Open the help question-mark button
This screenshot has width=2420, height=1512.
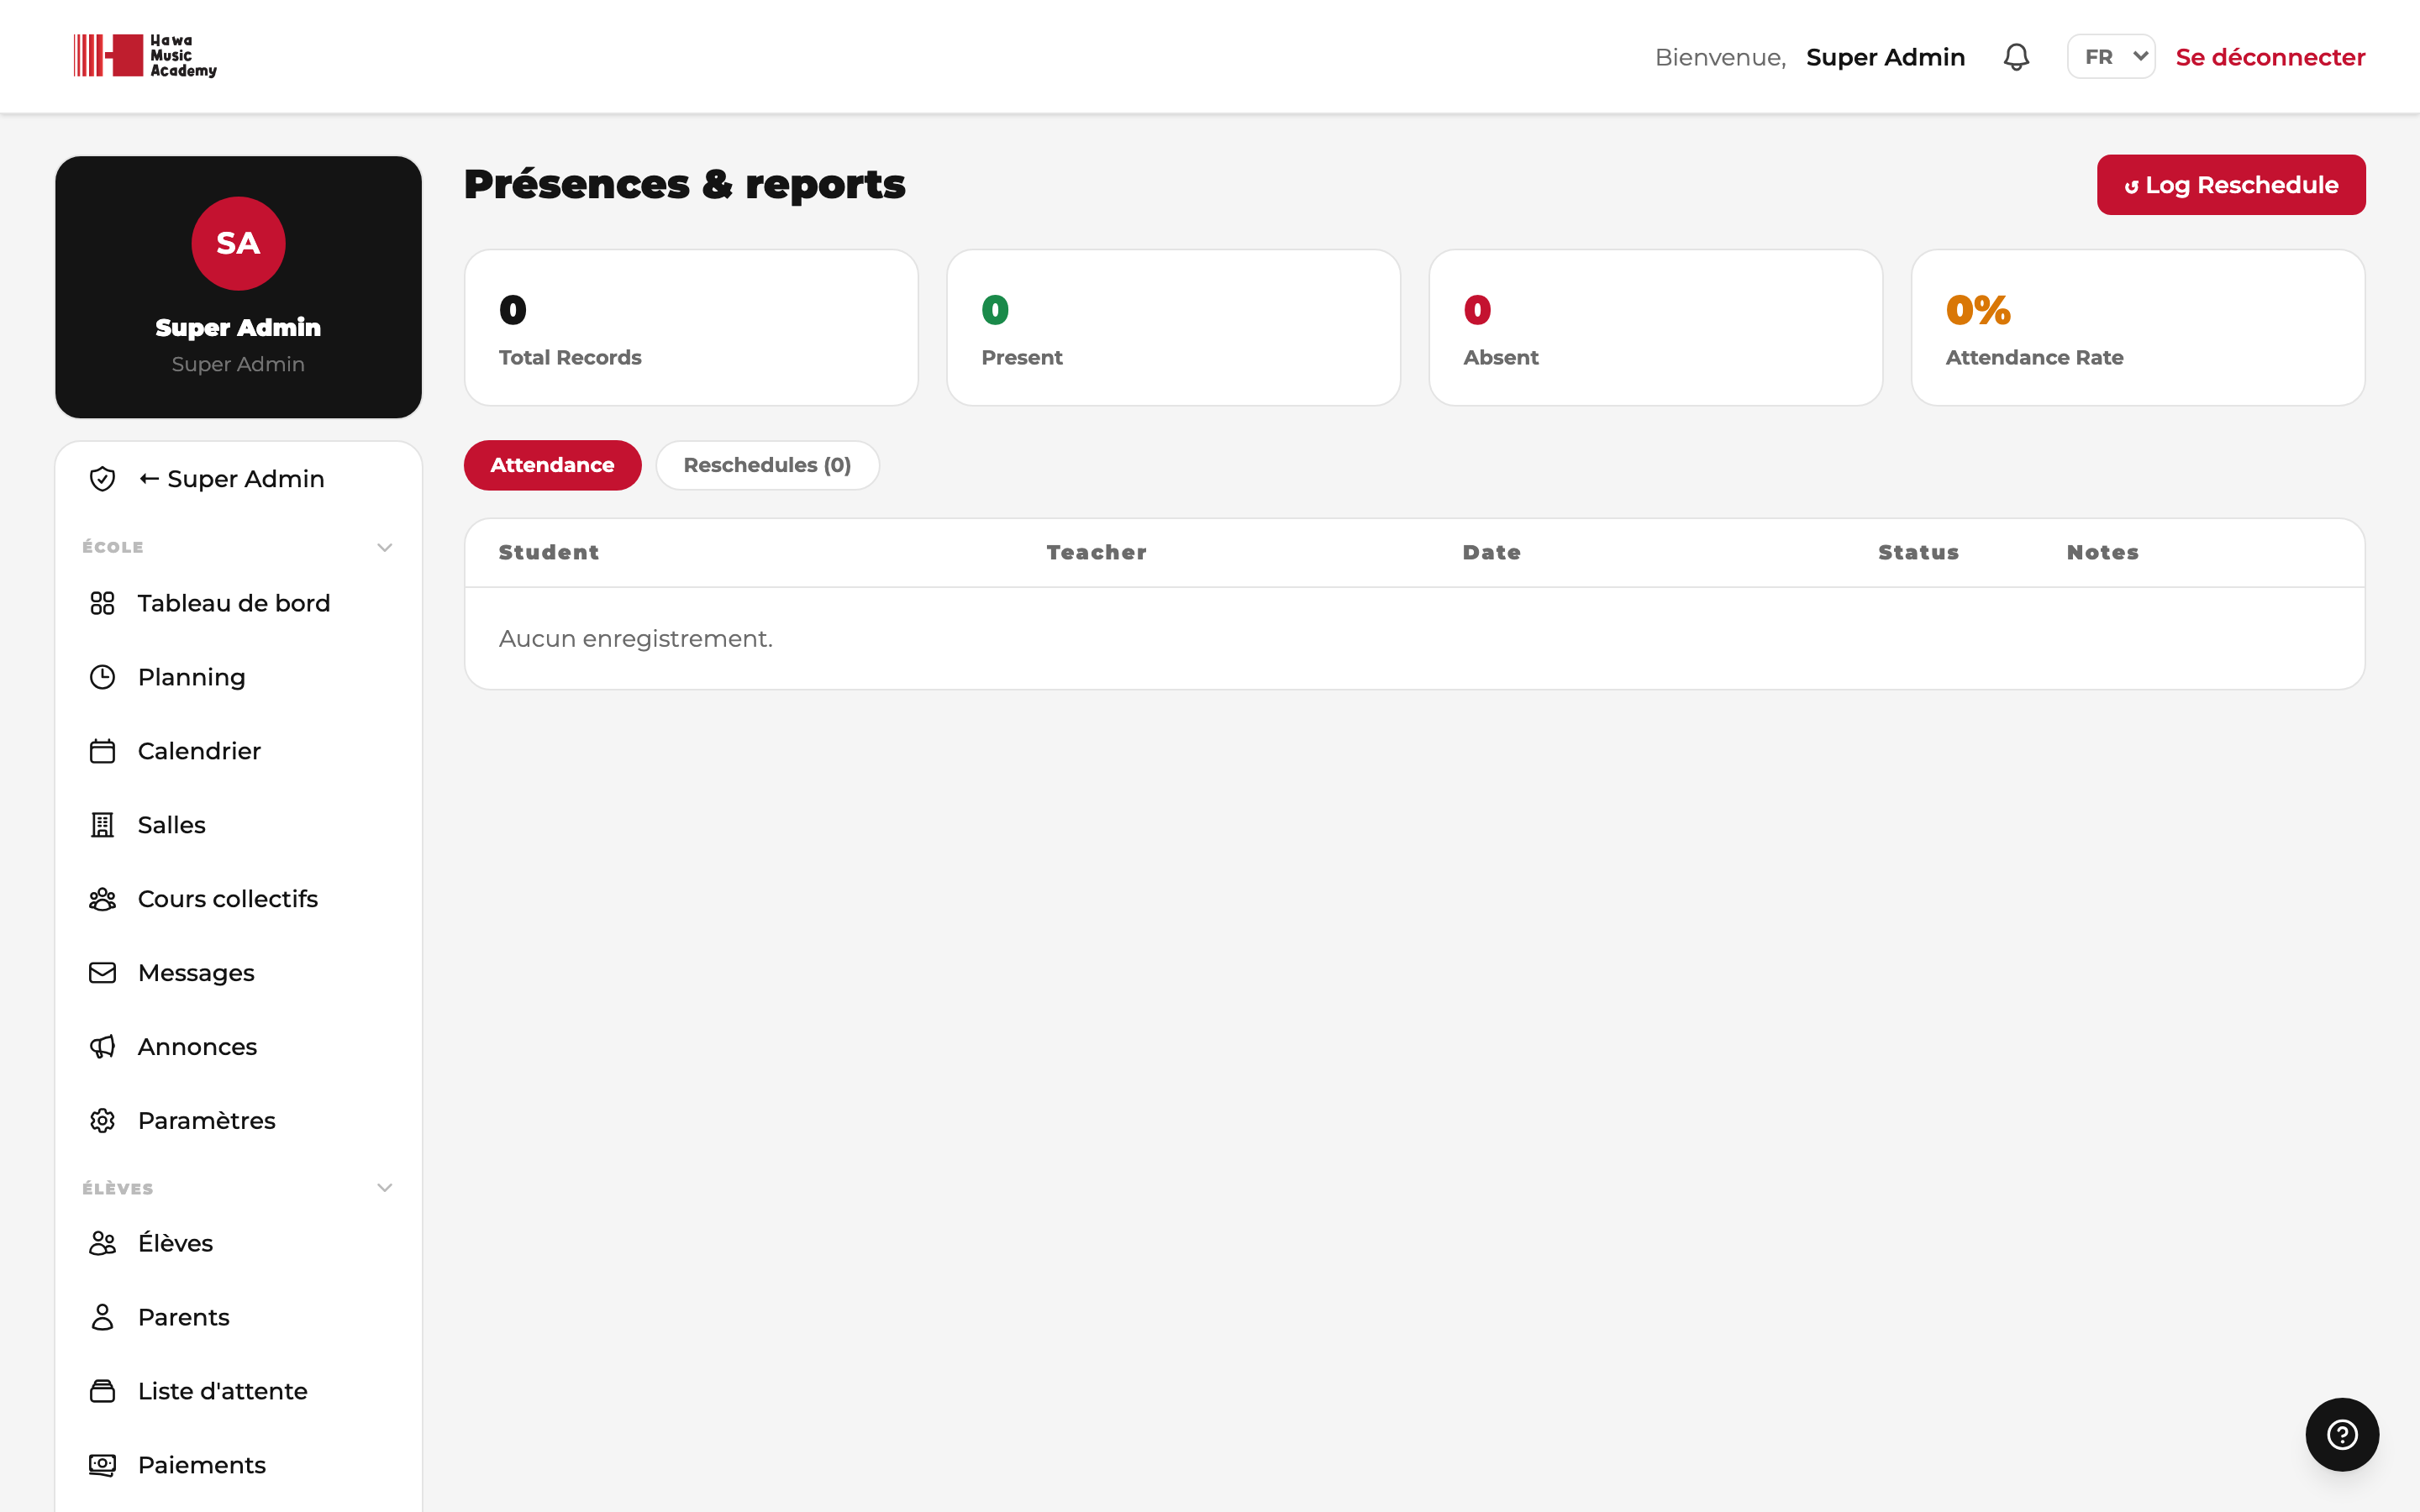2342,1434
